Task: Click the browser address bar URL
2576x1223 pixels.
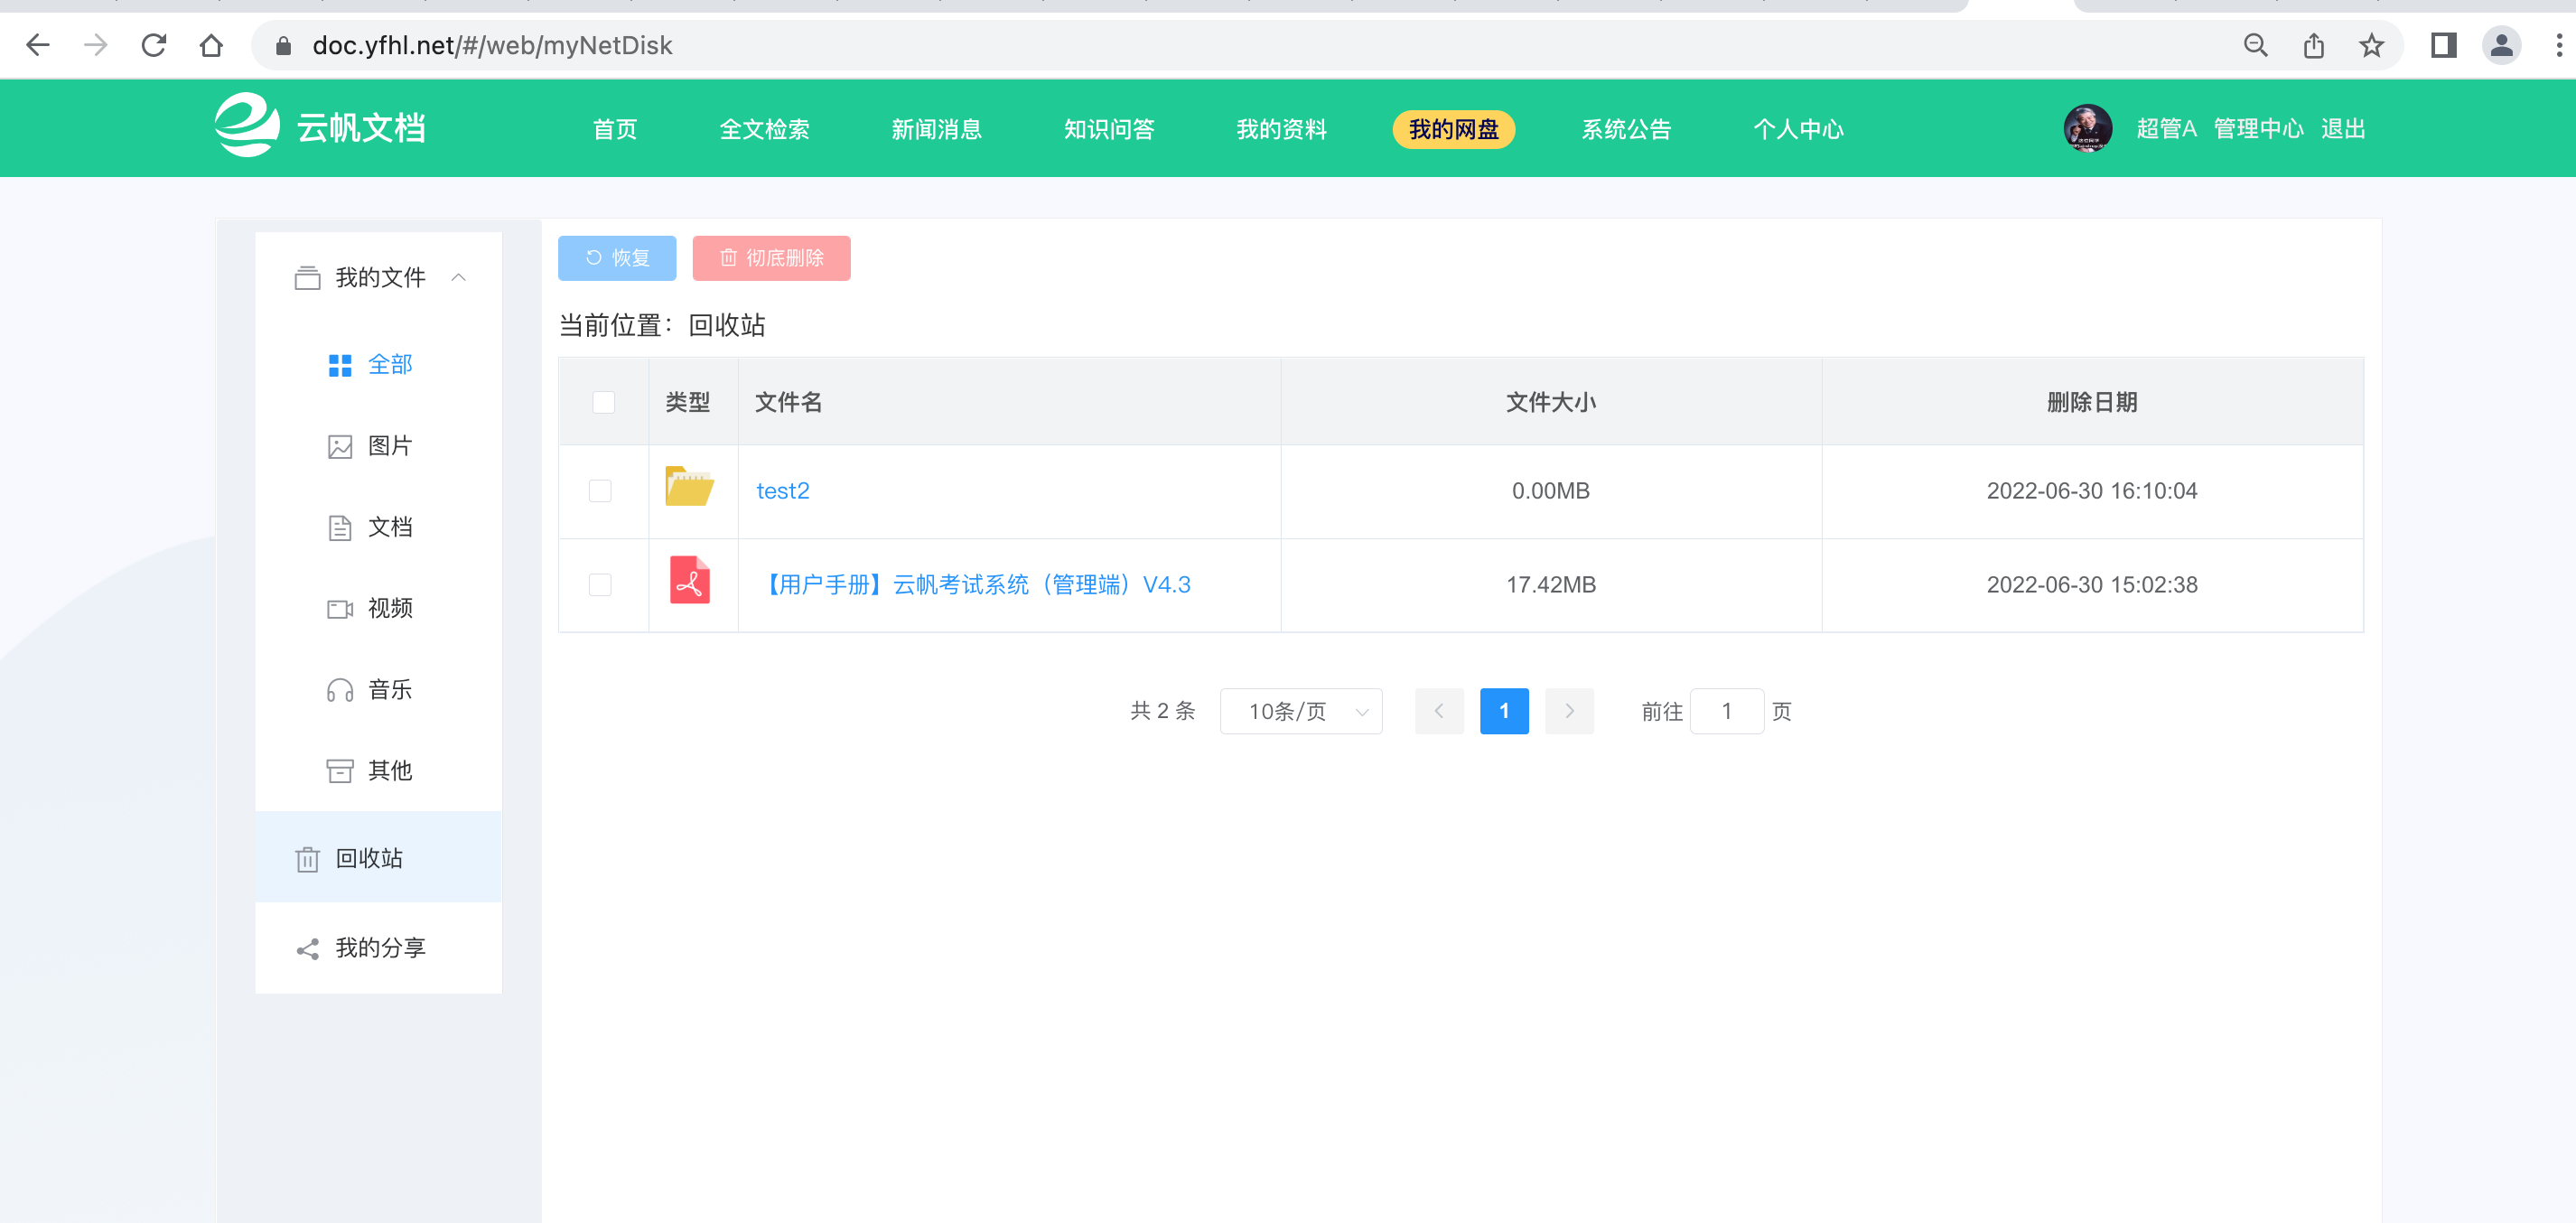Action: (492, 46)
